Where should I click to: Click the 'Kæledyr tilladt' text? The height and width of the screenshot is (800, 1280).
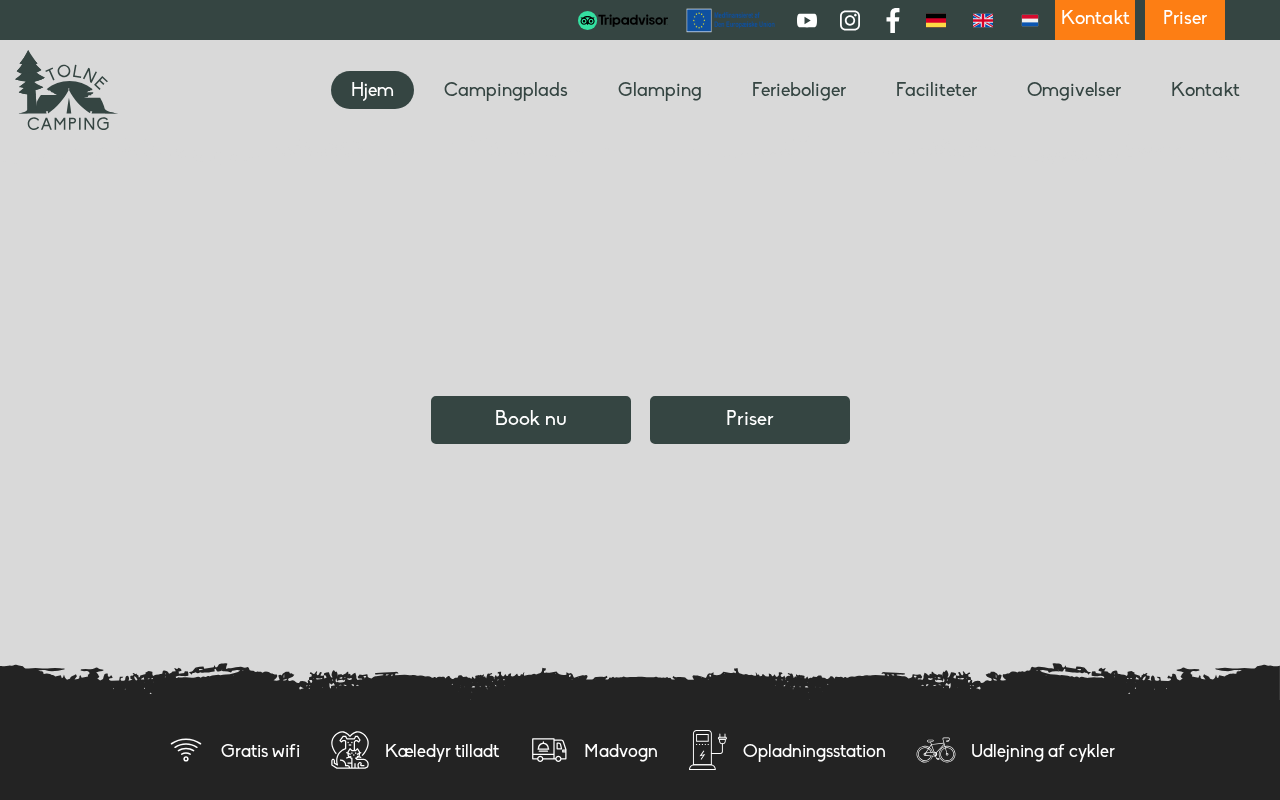442,751
